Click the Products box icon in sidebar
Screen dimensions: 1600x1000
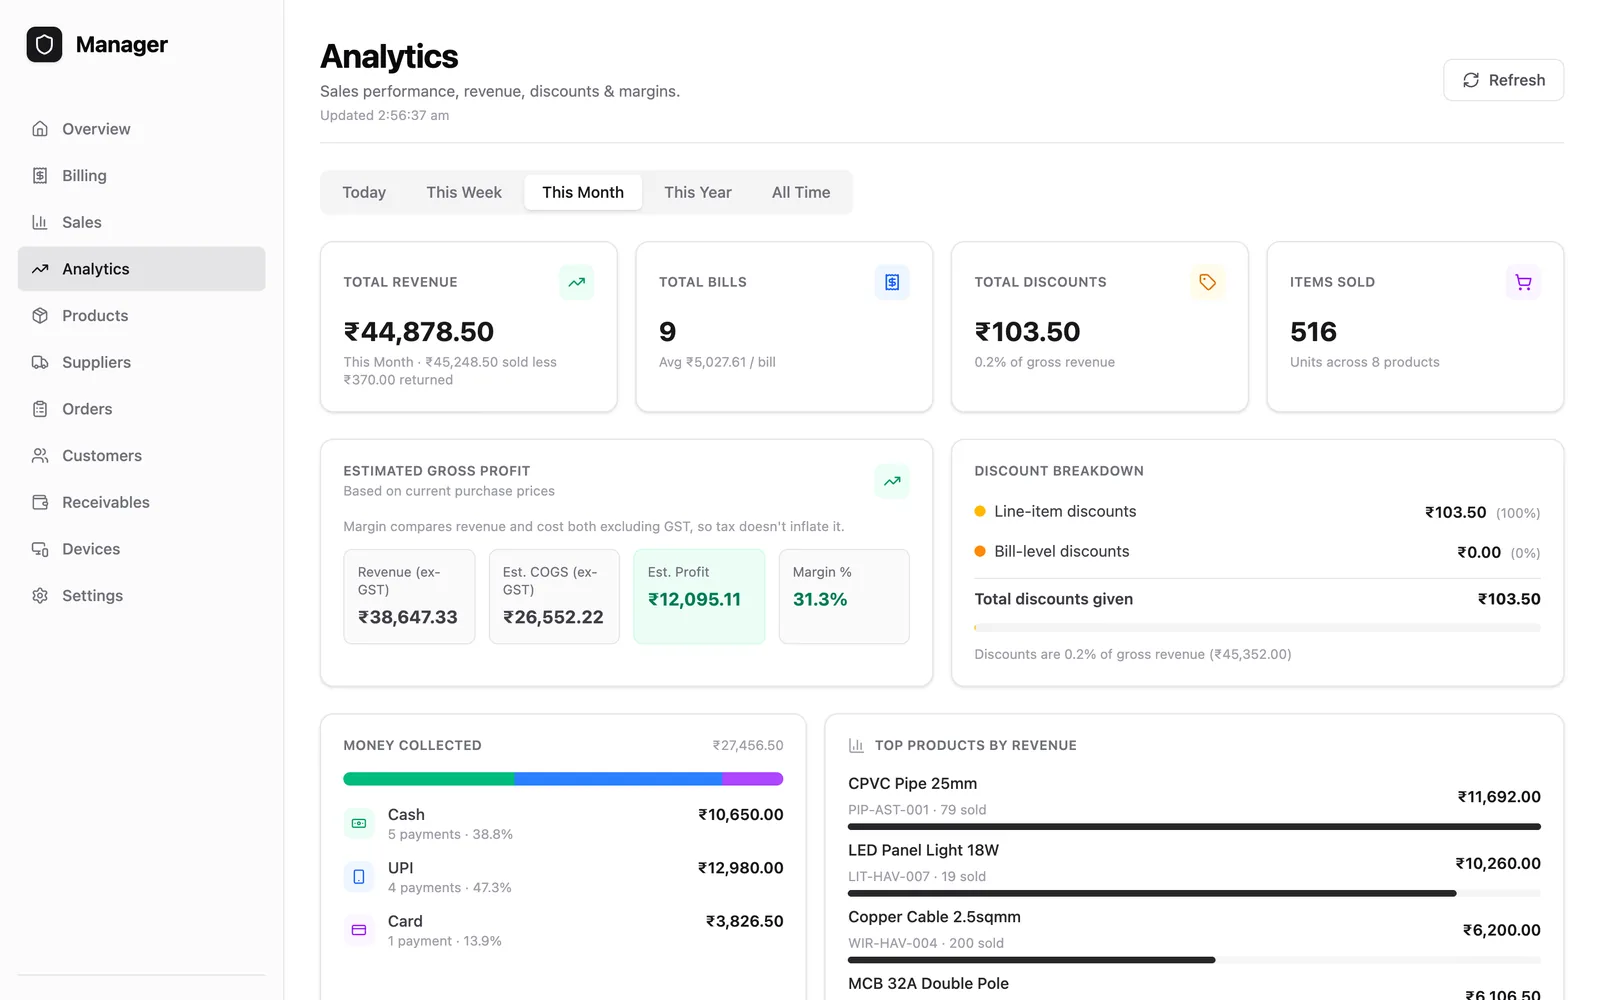pyautogui.click(x=40, y=316)
